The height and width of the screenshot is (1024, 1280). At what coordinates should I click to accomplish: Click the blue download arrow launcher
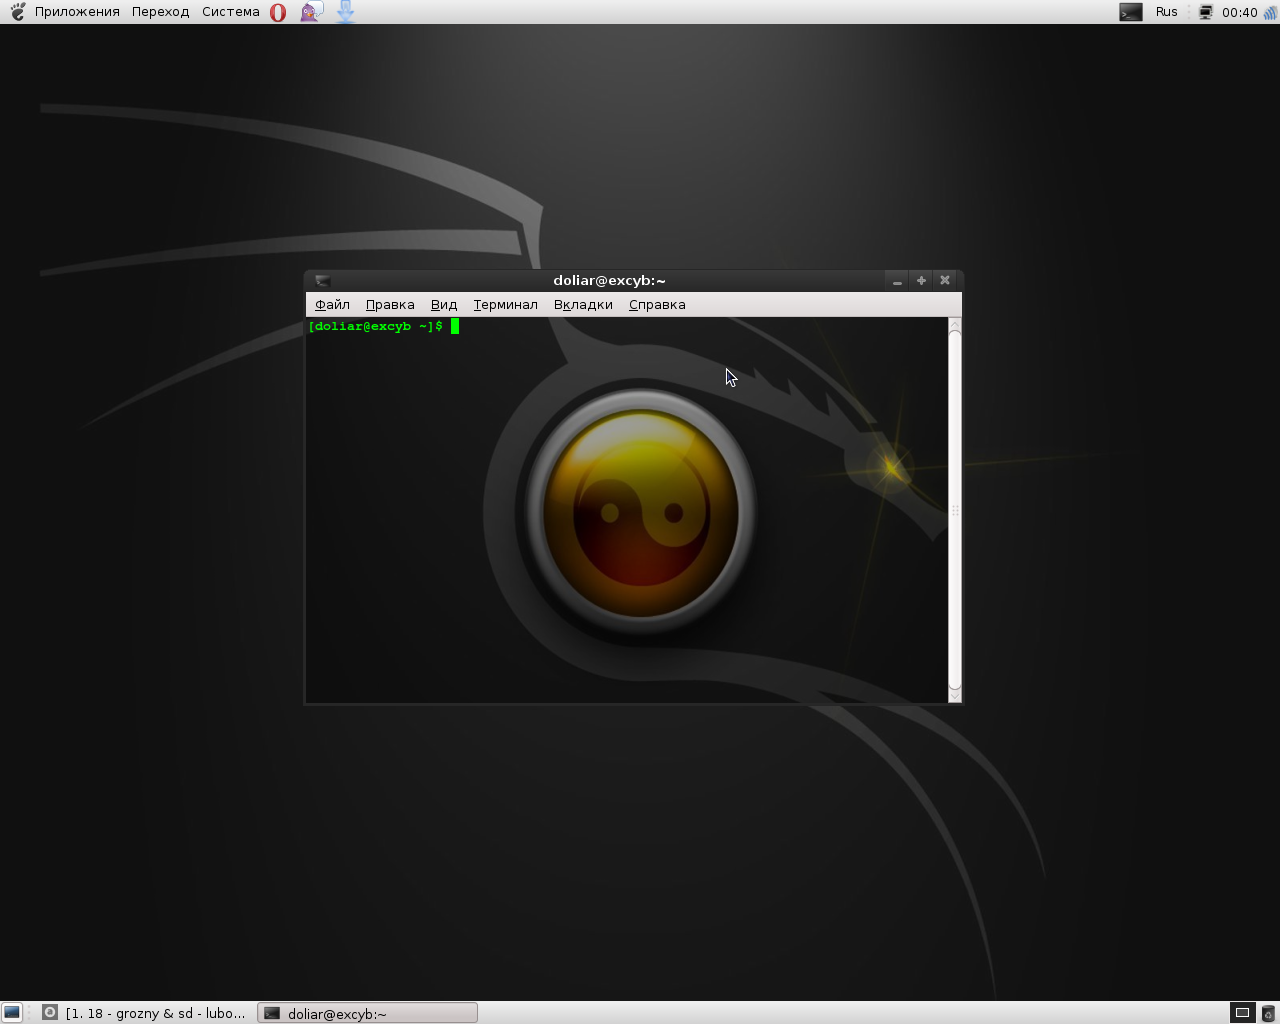click(x=345, y=12)
